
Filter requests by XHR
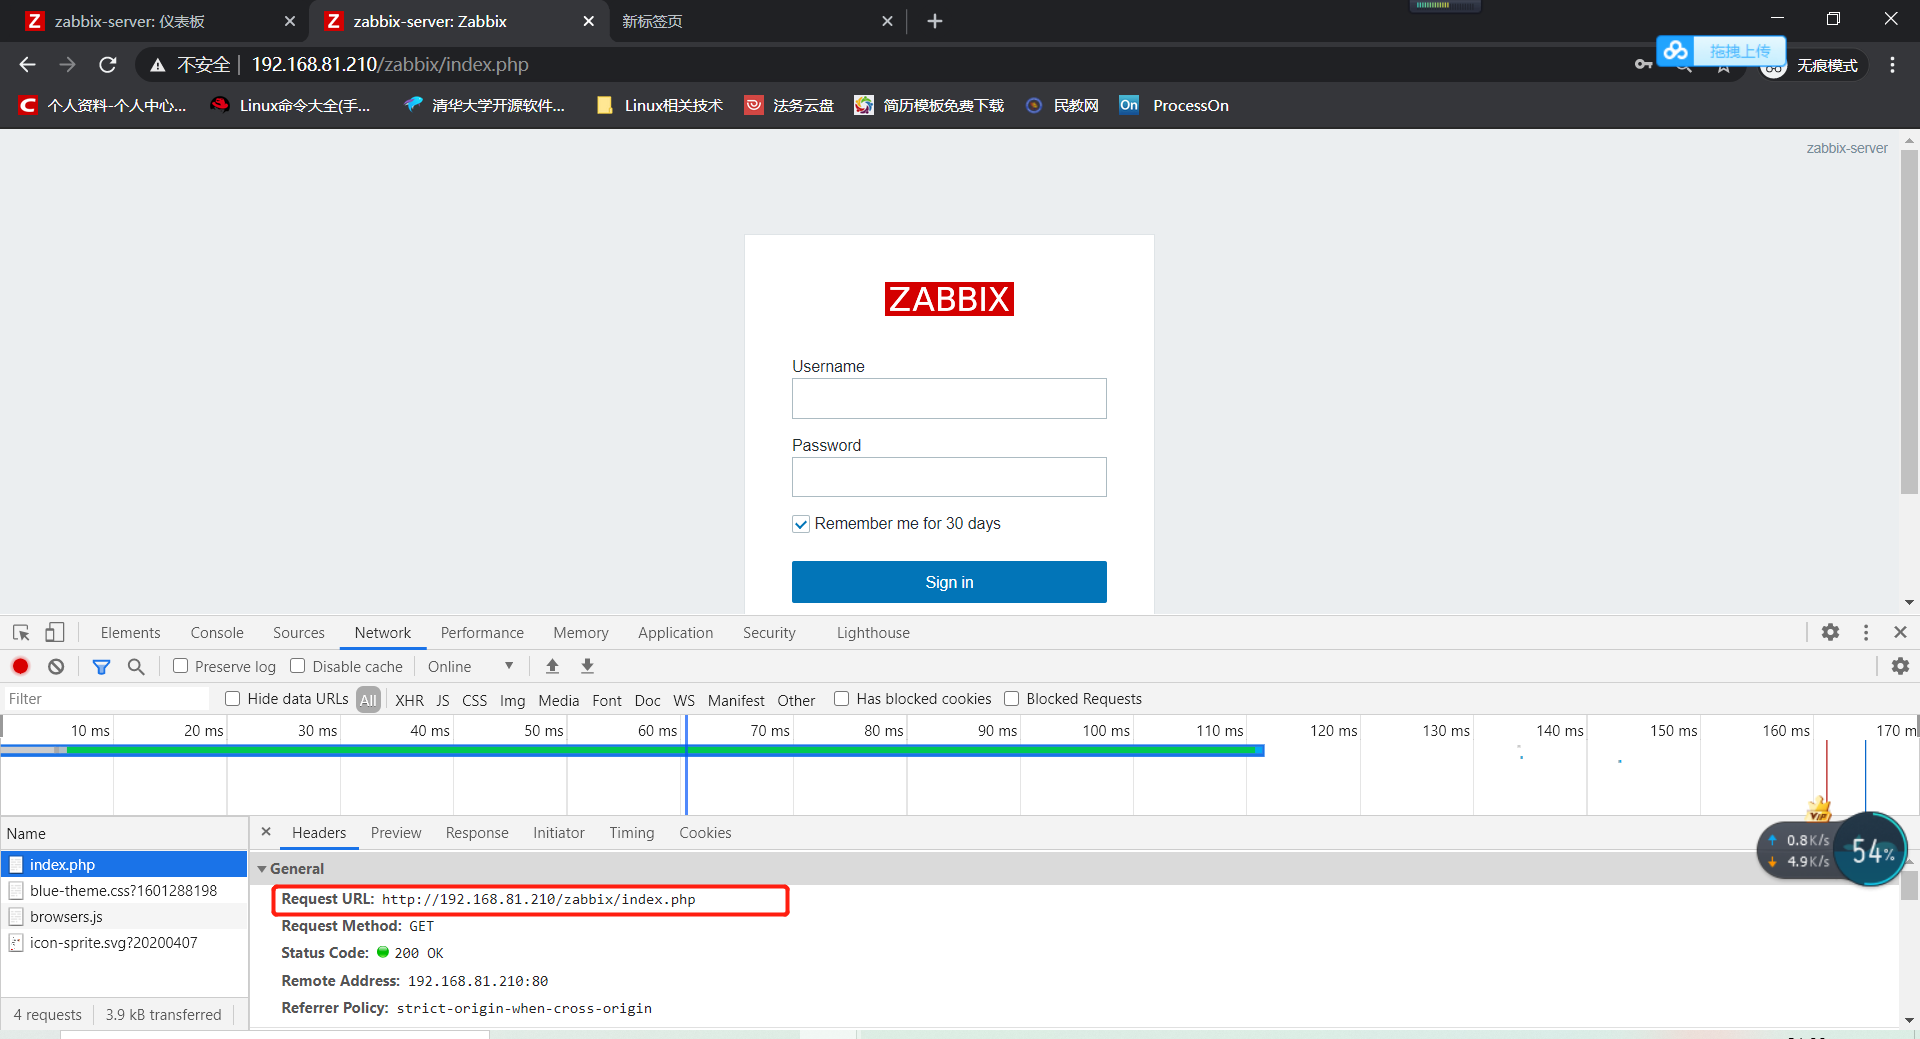point(409,700)
